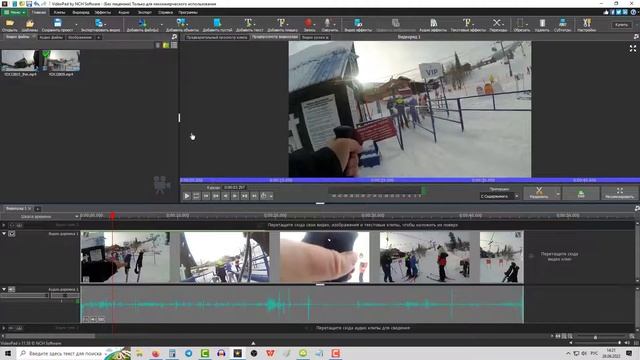640x360 pixels.
Task: Click the Subtitles icon
Action: point(562,23)
